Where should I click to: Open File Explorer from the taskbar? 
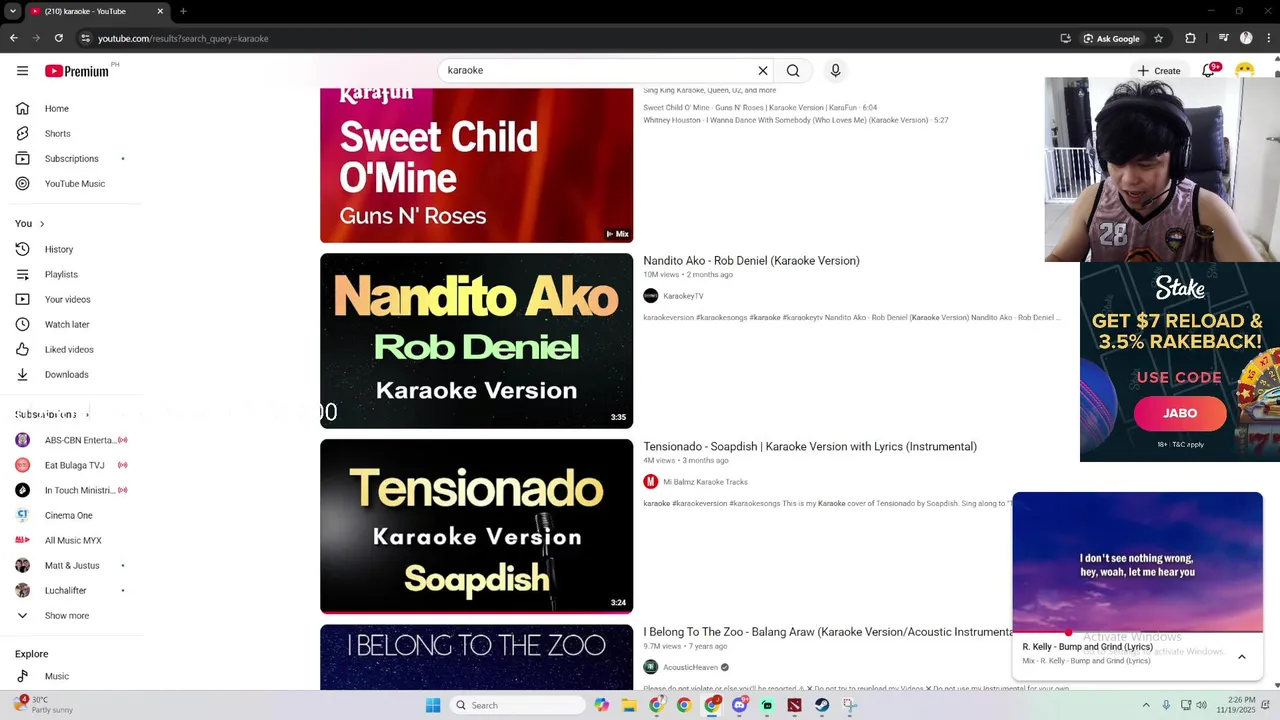pyautogui.click(x=629, y=705)
